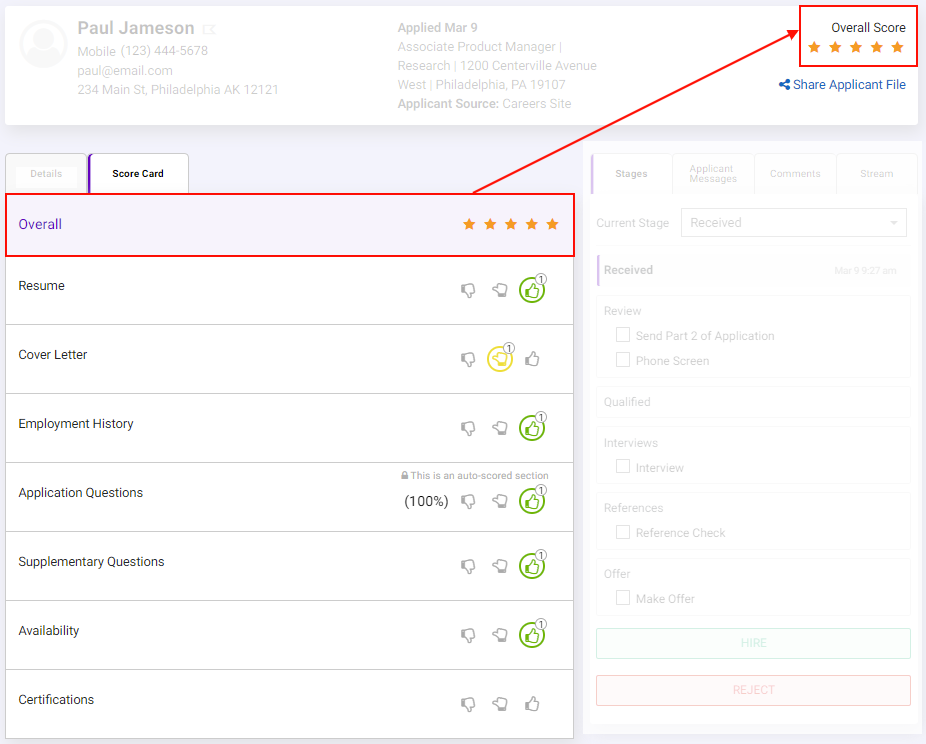This screenshot has width=926, height=744.
Task: Rate Resume as neutral
Action: [500, 290]
